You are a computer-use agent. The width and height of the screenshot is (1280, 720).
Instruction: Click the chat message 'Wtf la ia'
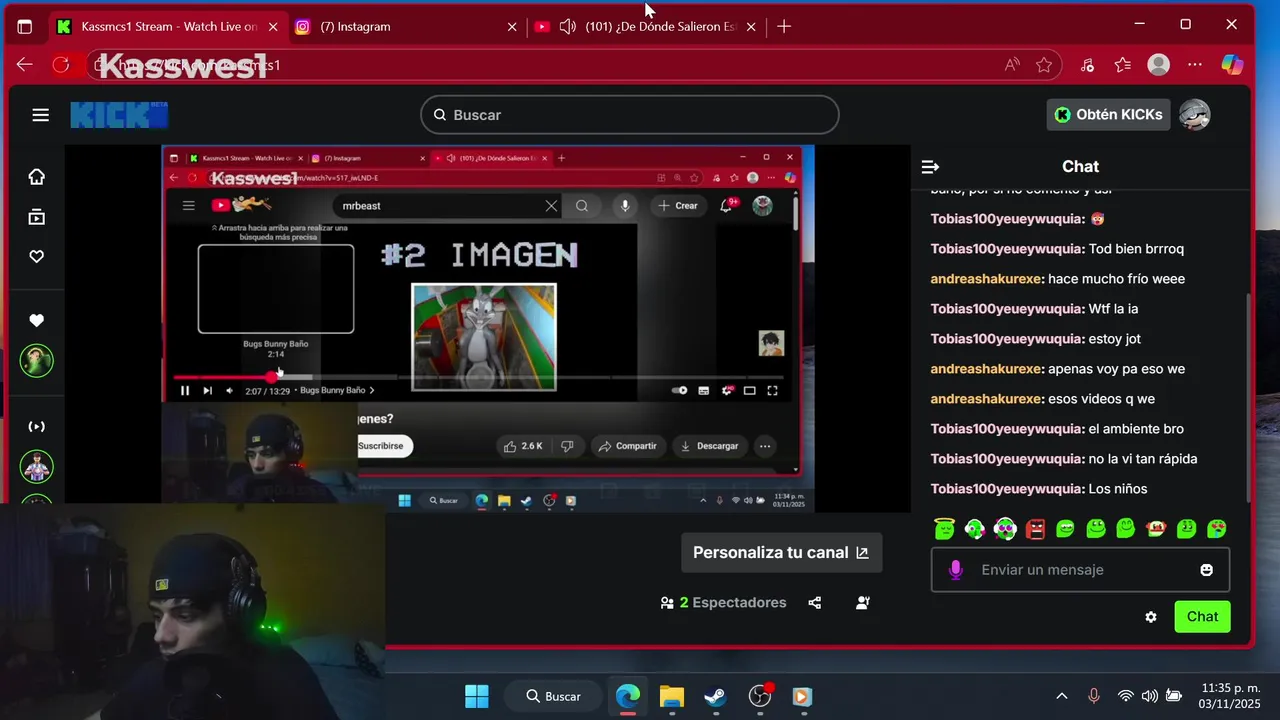(1113, 309)
